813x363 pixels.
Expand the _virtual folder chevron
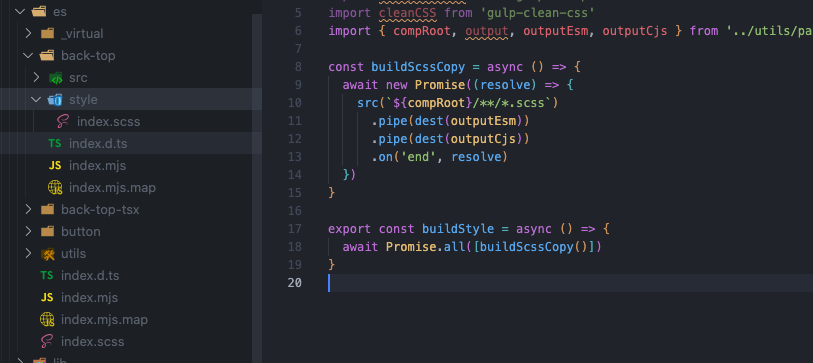coord(29,34)
